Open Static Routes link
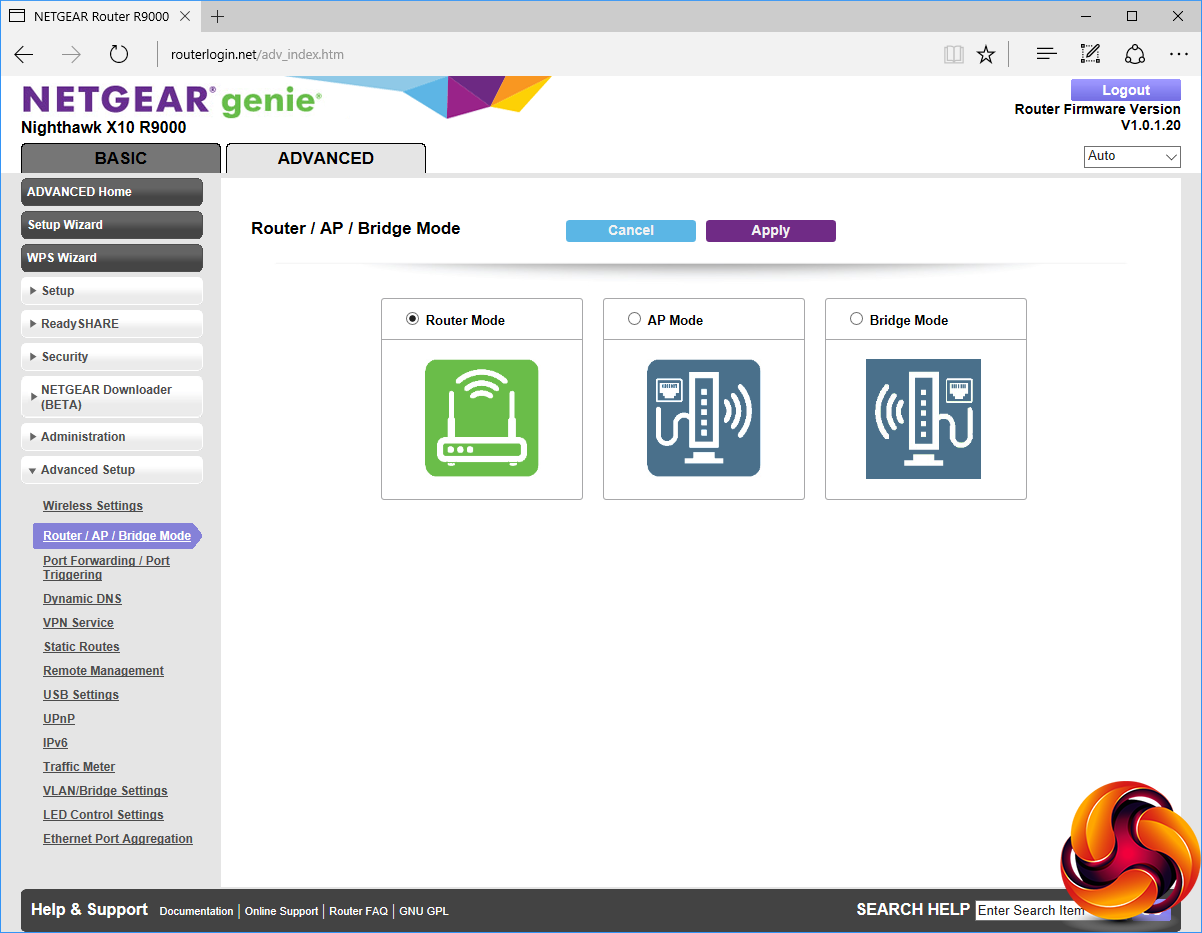 pyautogui.click(x=81, y=647)
